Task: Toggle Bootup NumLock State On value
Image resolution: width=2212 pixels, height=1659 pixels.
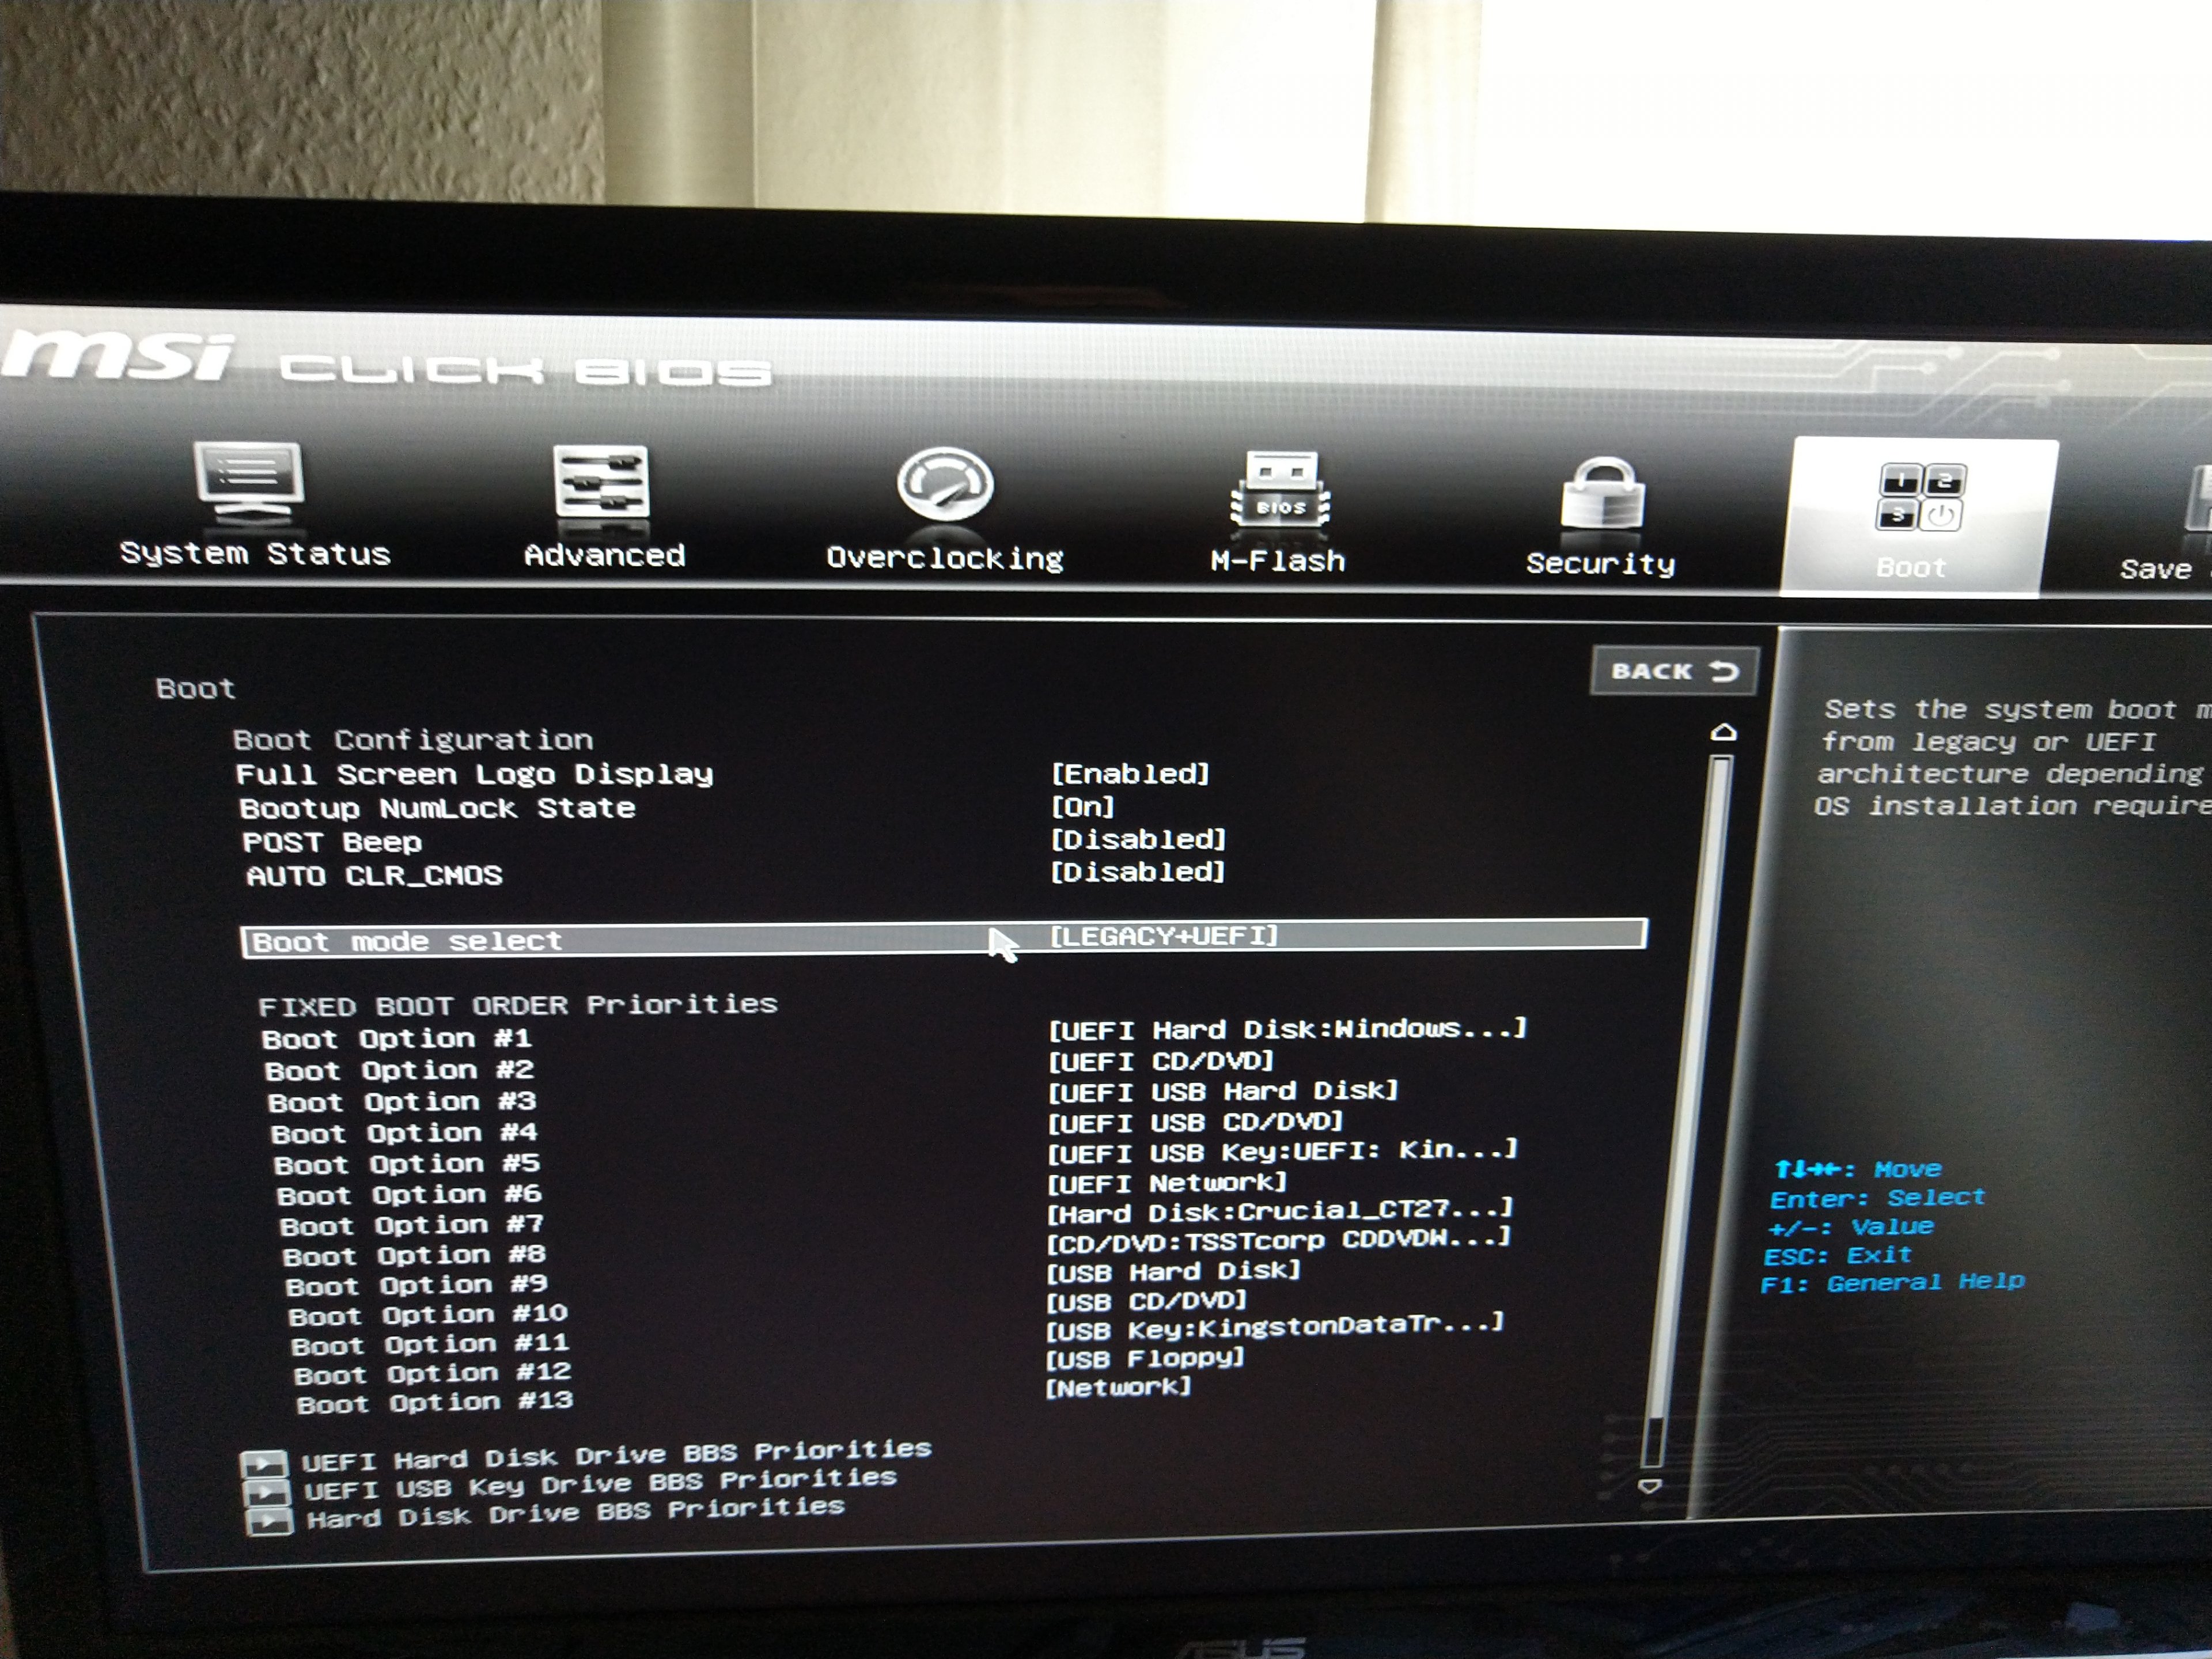Action: click(x=1082, y=806)
